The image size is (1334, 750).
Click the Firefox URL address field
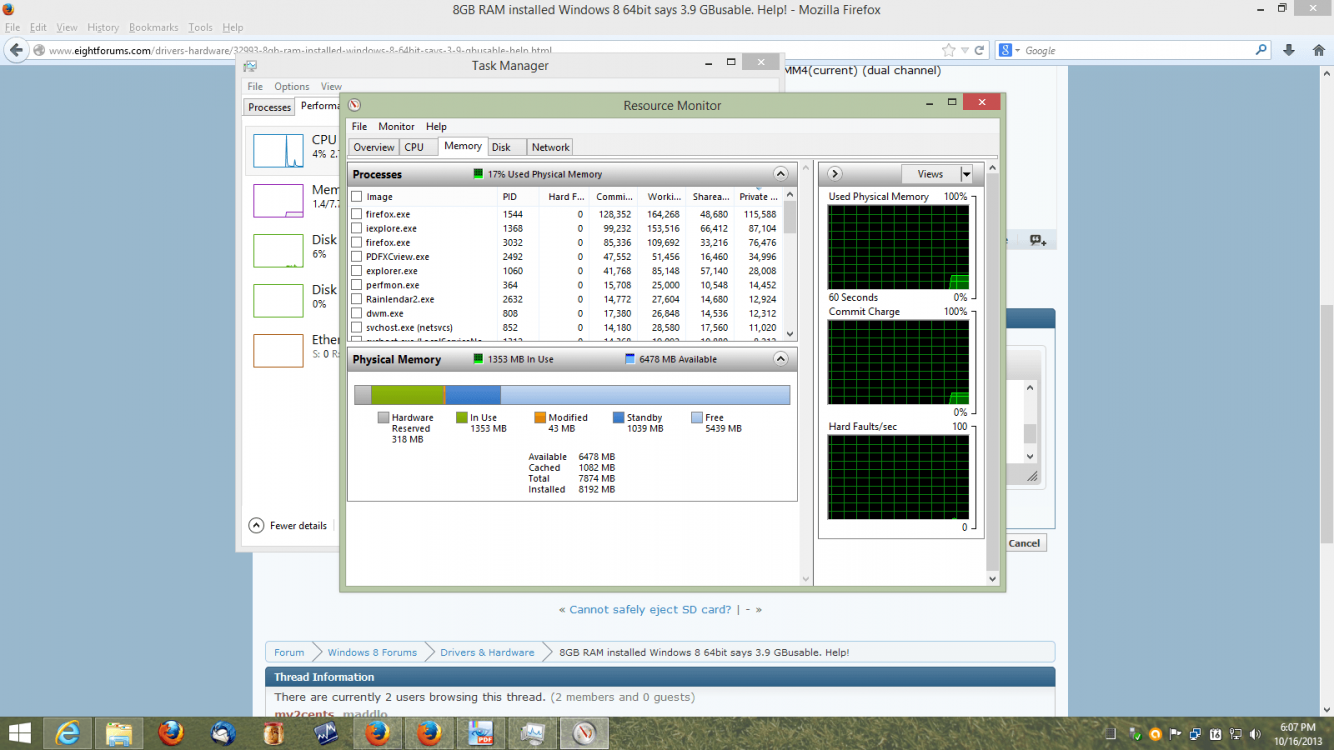pos(490,50)
